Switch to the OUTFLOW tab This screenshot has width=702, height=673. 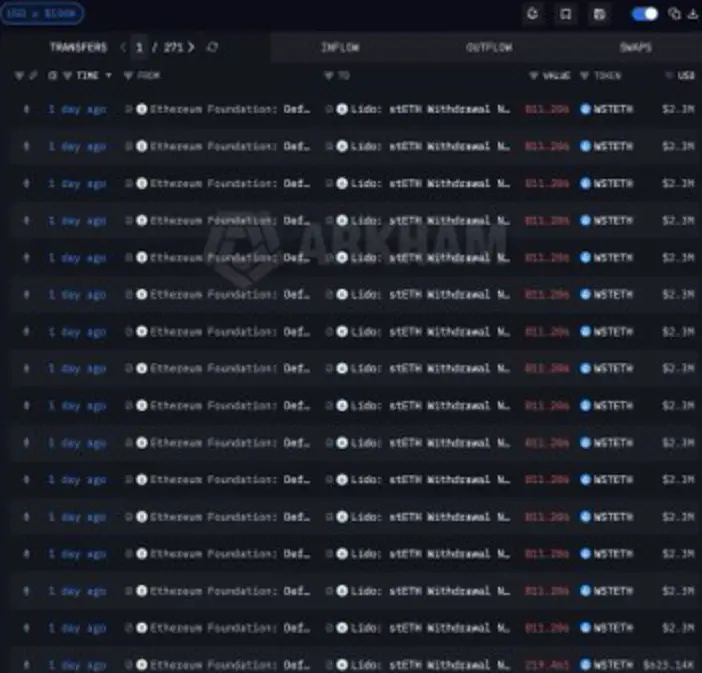pyautogui.click(x=489, y=47)
